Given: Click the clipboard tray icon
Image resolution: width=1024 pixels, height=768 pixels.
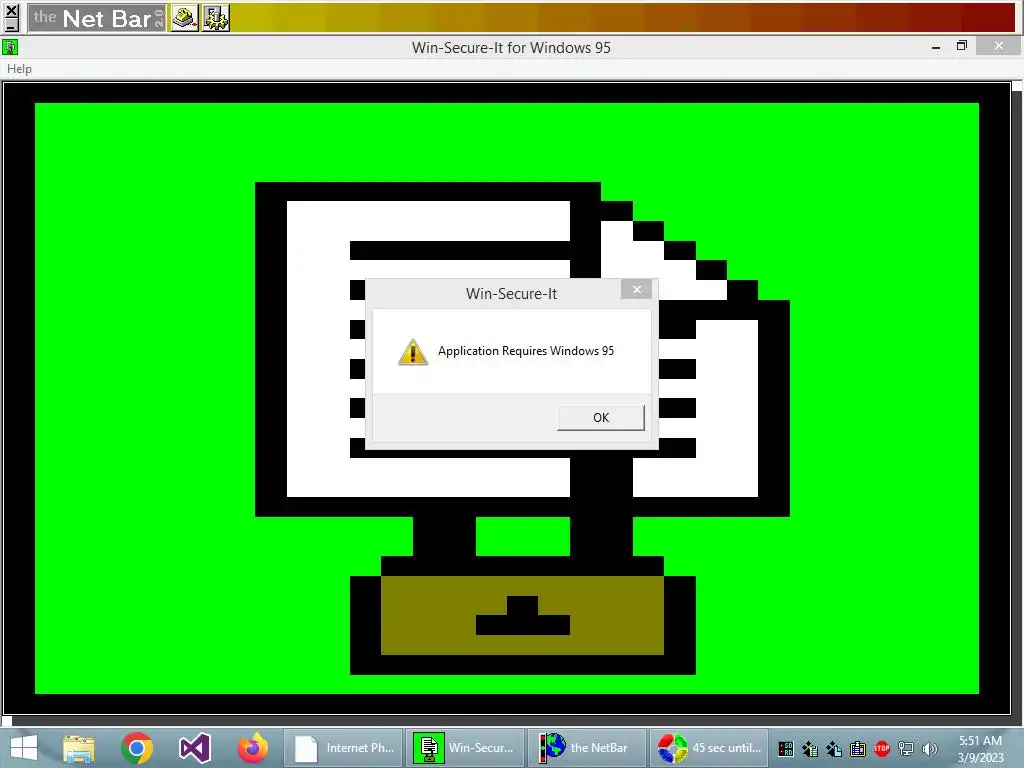Looking at the screenshot, I should pos(858,749).
